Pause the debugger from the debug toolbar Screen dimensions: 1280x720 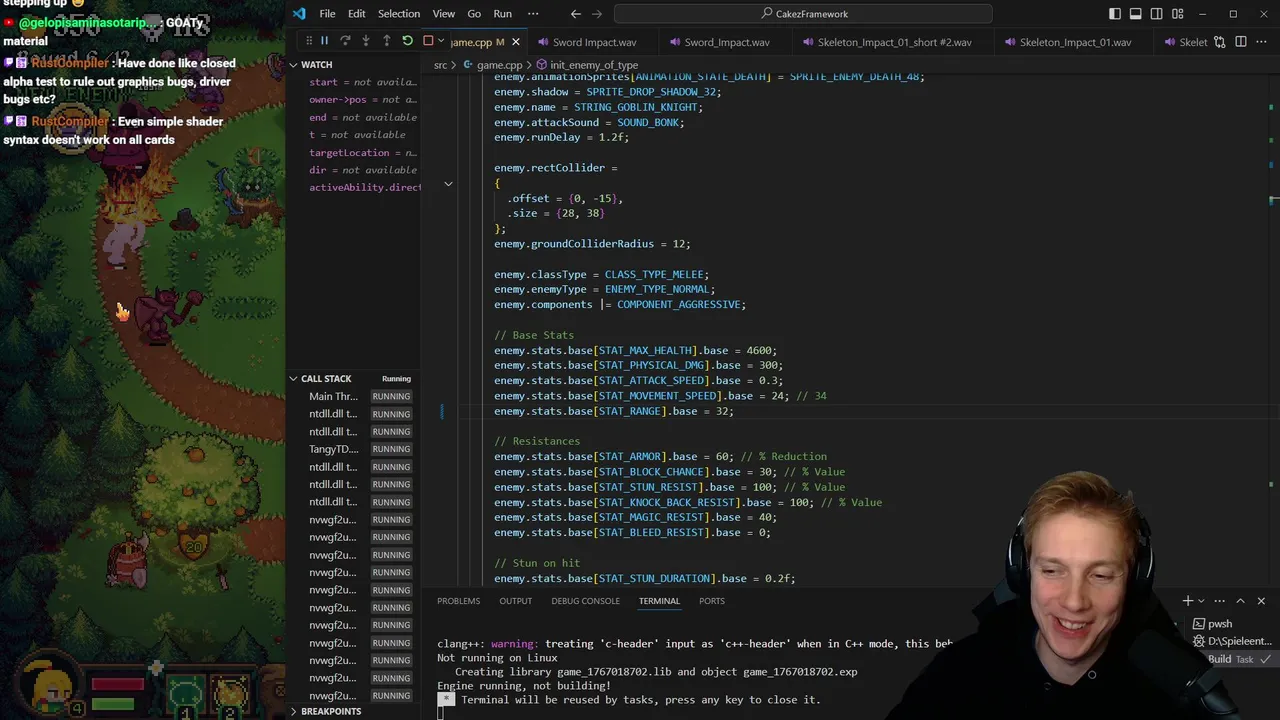[324, 41]
